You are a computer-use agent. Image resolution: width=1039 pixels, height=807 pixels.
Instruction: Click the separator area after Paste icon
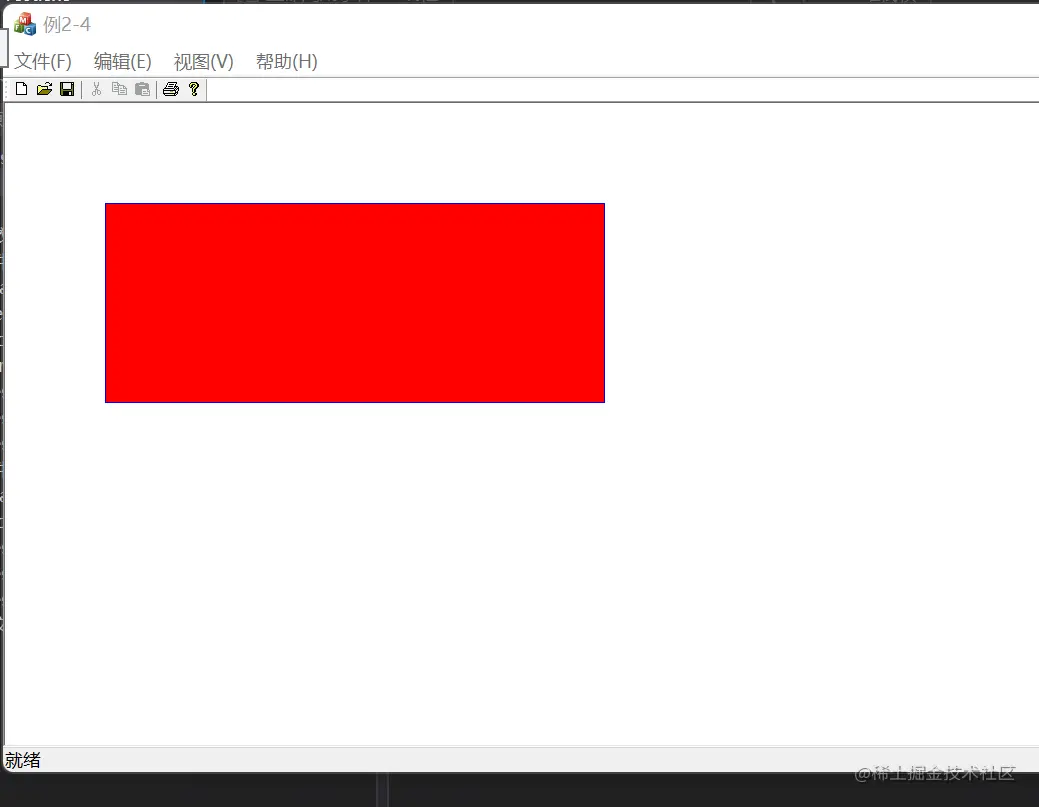[156, 89]
